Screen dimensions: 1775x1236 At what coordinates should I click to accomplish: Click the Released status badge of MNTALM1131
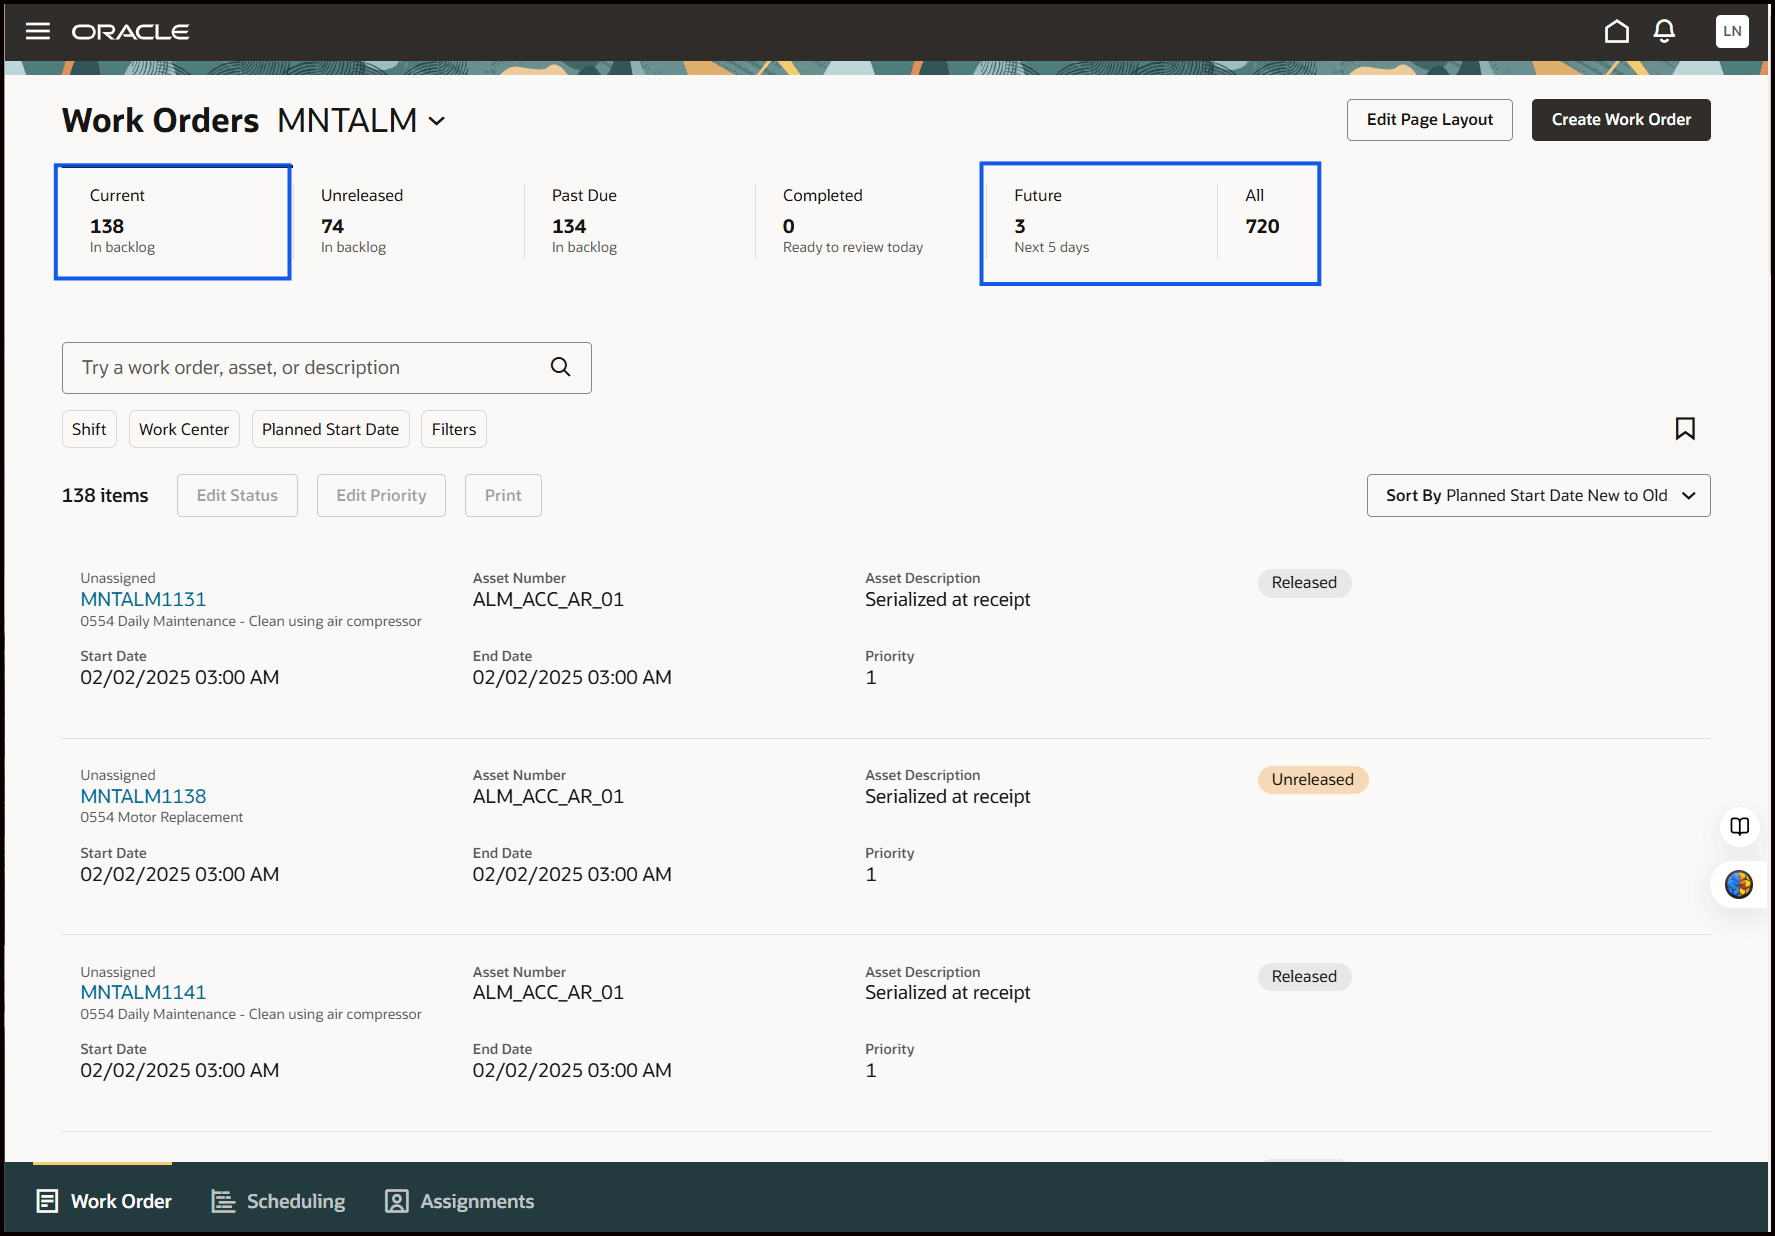(1304, 583)
